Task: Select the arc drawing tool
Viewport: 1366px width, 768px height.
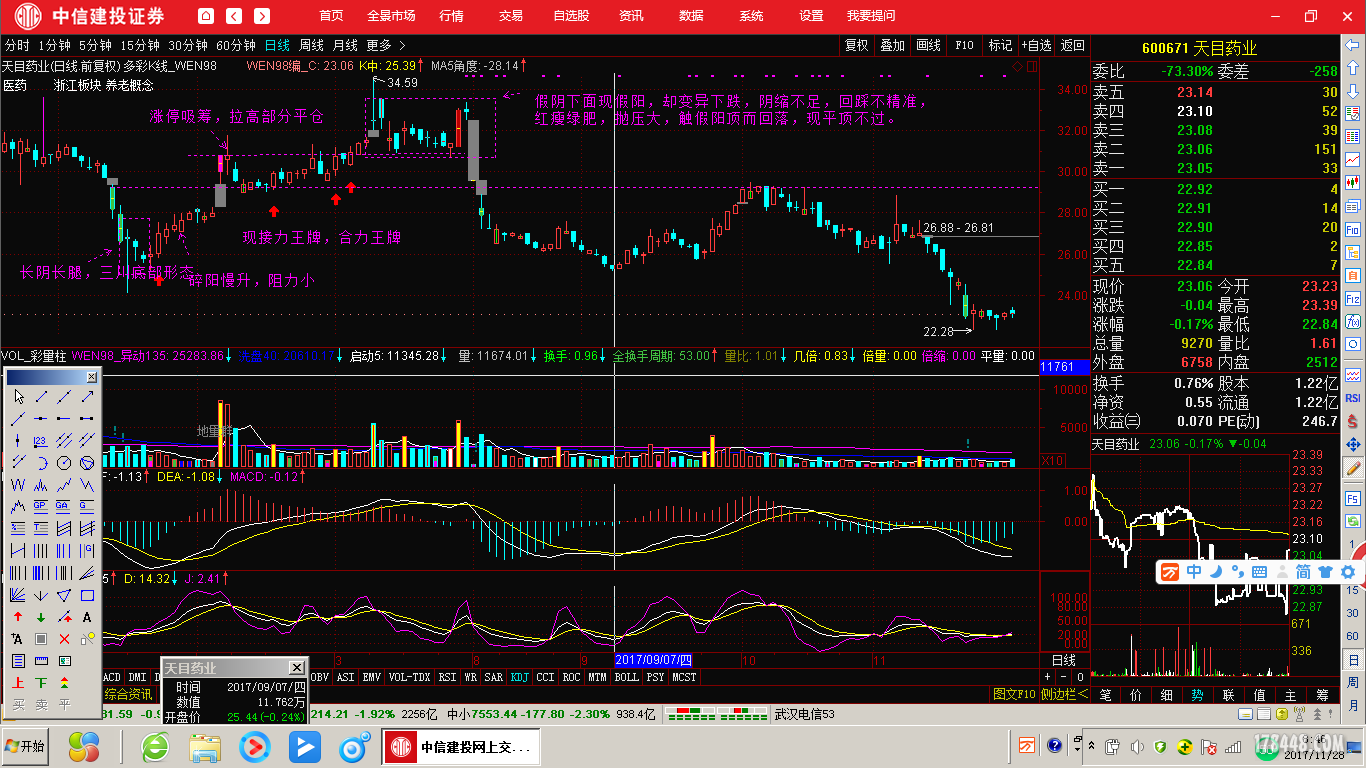Action: [x=41, y=462]
